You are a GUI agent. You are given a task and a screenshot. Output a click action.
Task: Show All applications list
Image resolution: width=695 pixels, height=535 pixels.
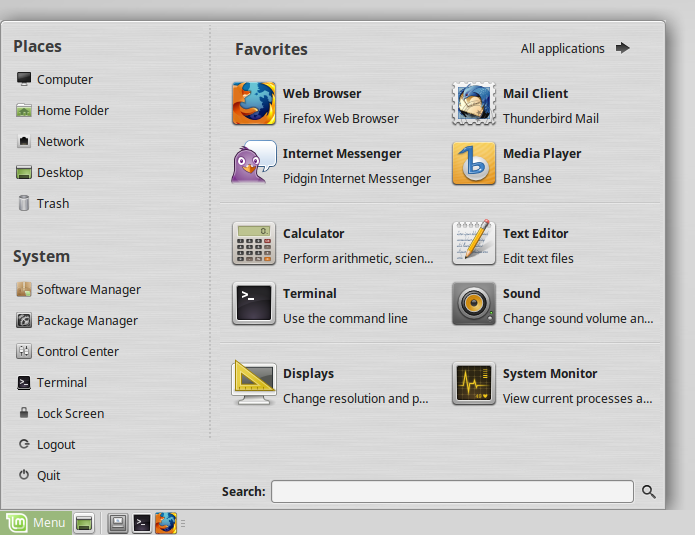click(x=575, y=48)
